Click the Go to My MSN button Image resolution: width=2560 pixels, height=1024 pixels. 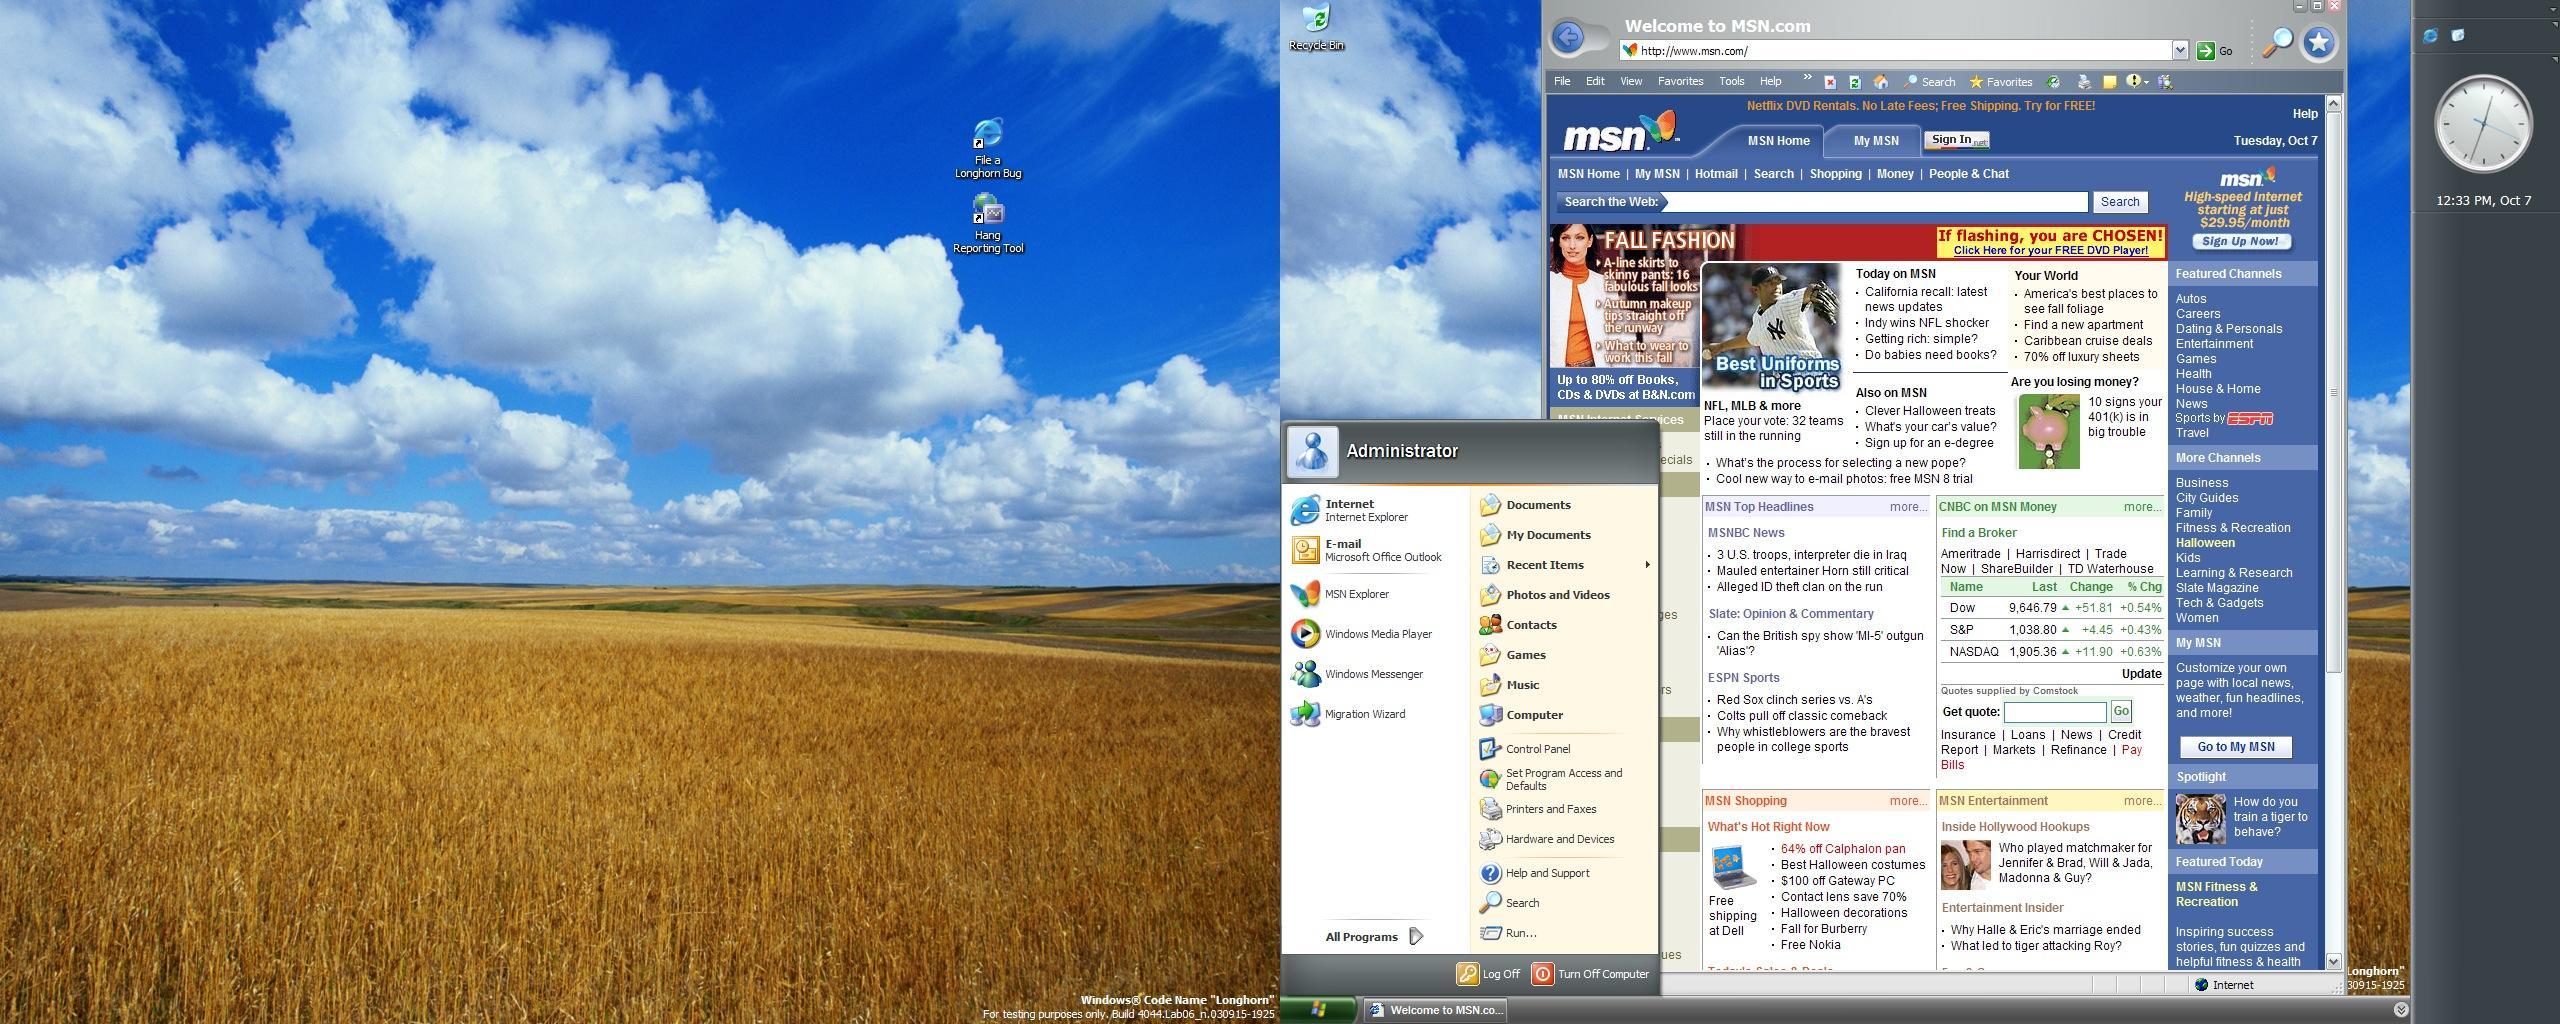point(2235,747)
